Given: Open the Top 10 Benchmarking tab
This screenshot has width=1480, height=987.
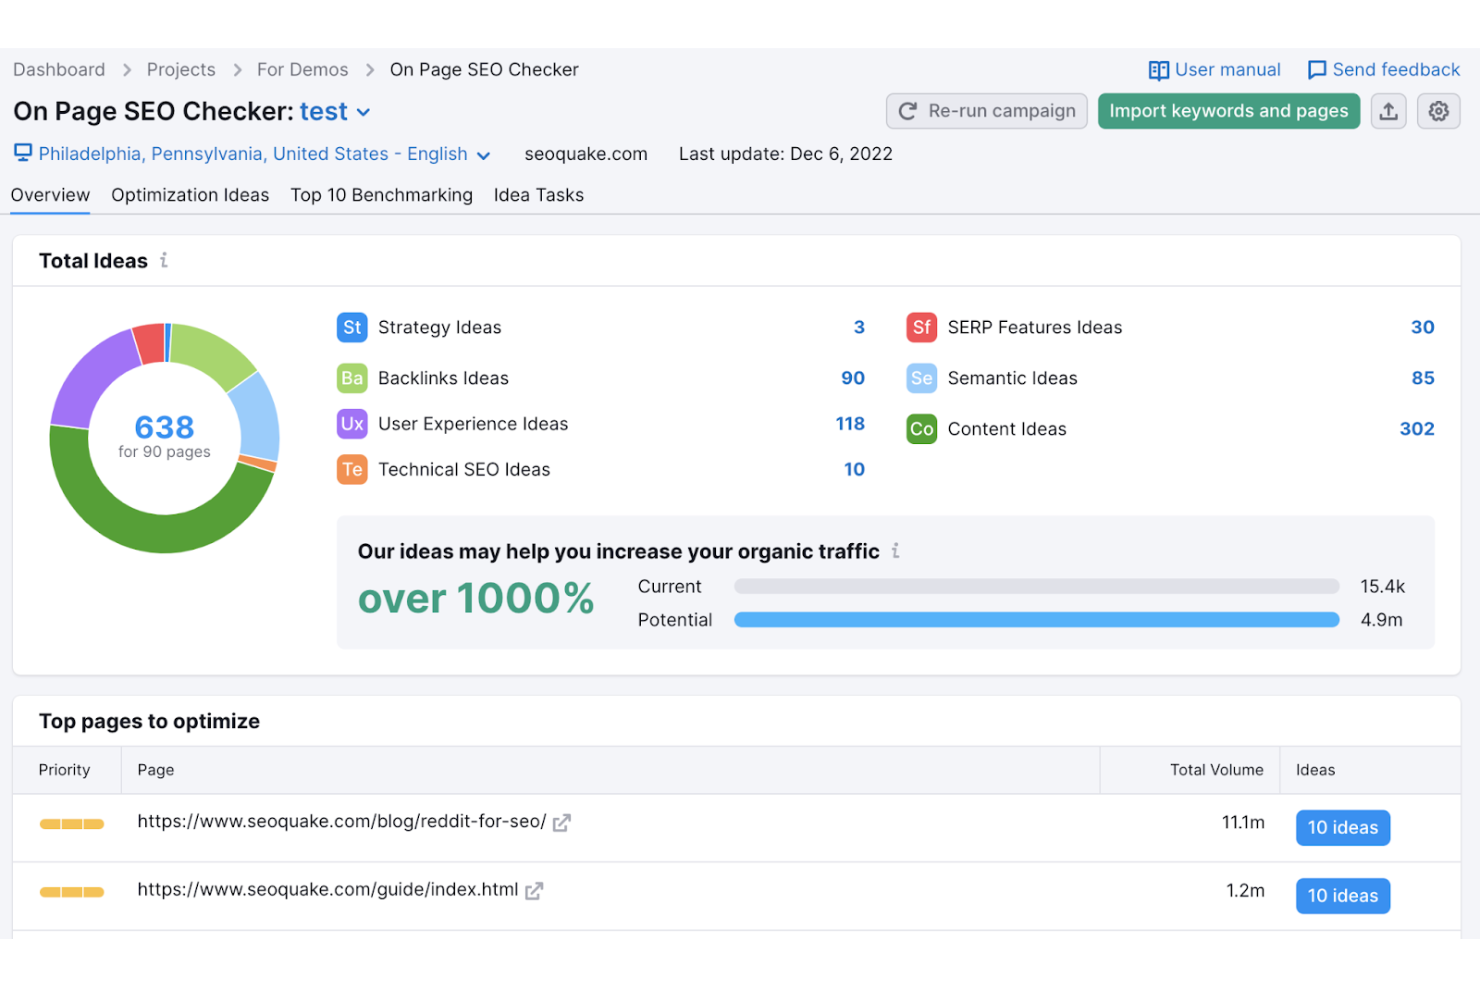Looking at the screenshot, I should coord(382,195).
